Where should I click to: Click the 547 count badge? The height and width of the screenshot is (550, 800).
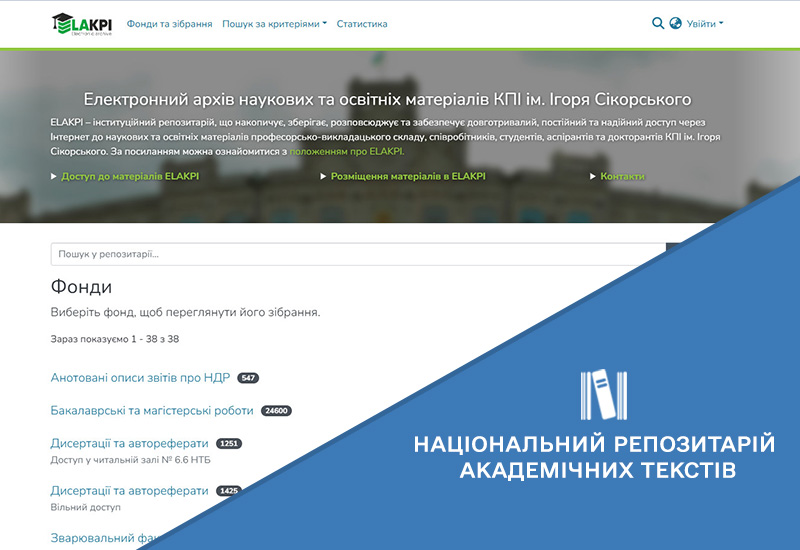[x=248, y=378]
